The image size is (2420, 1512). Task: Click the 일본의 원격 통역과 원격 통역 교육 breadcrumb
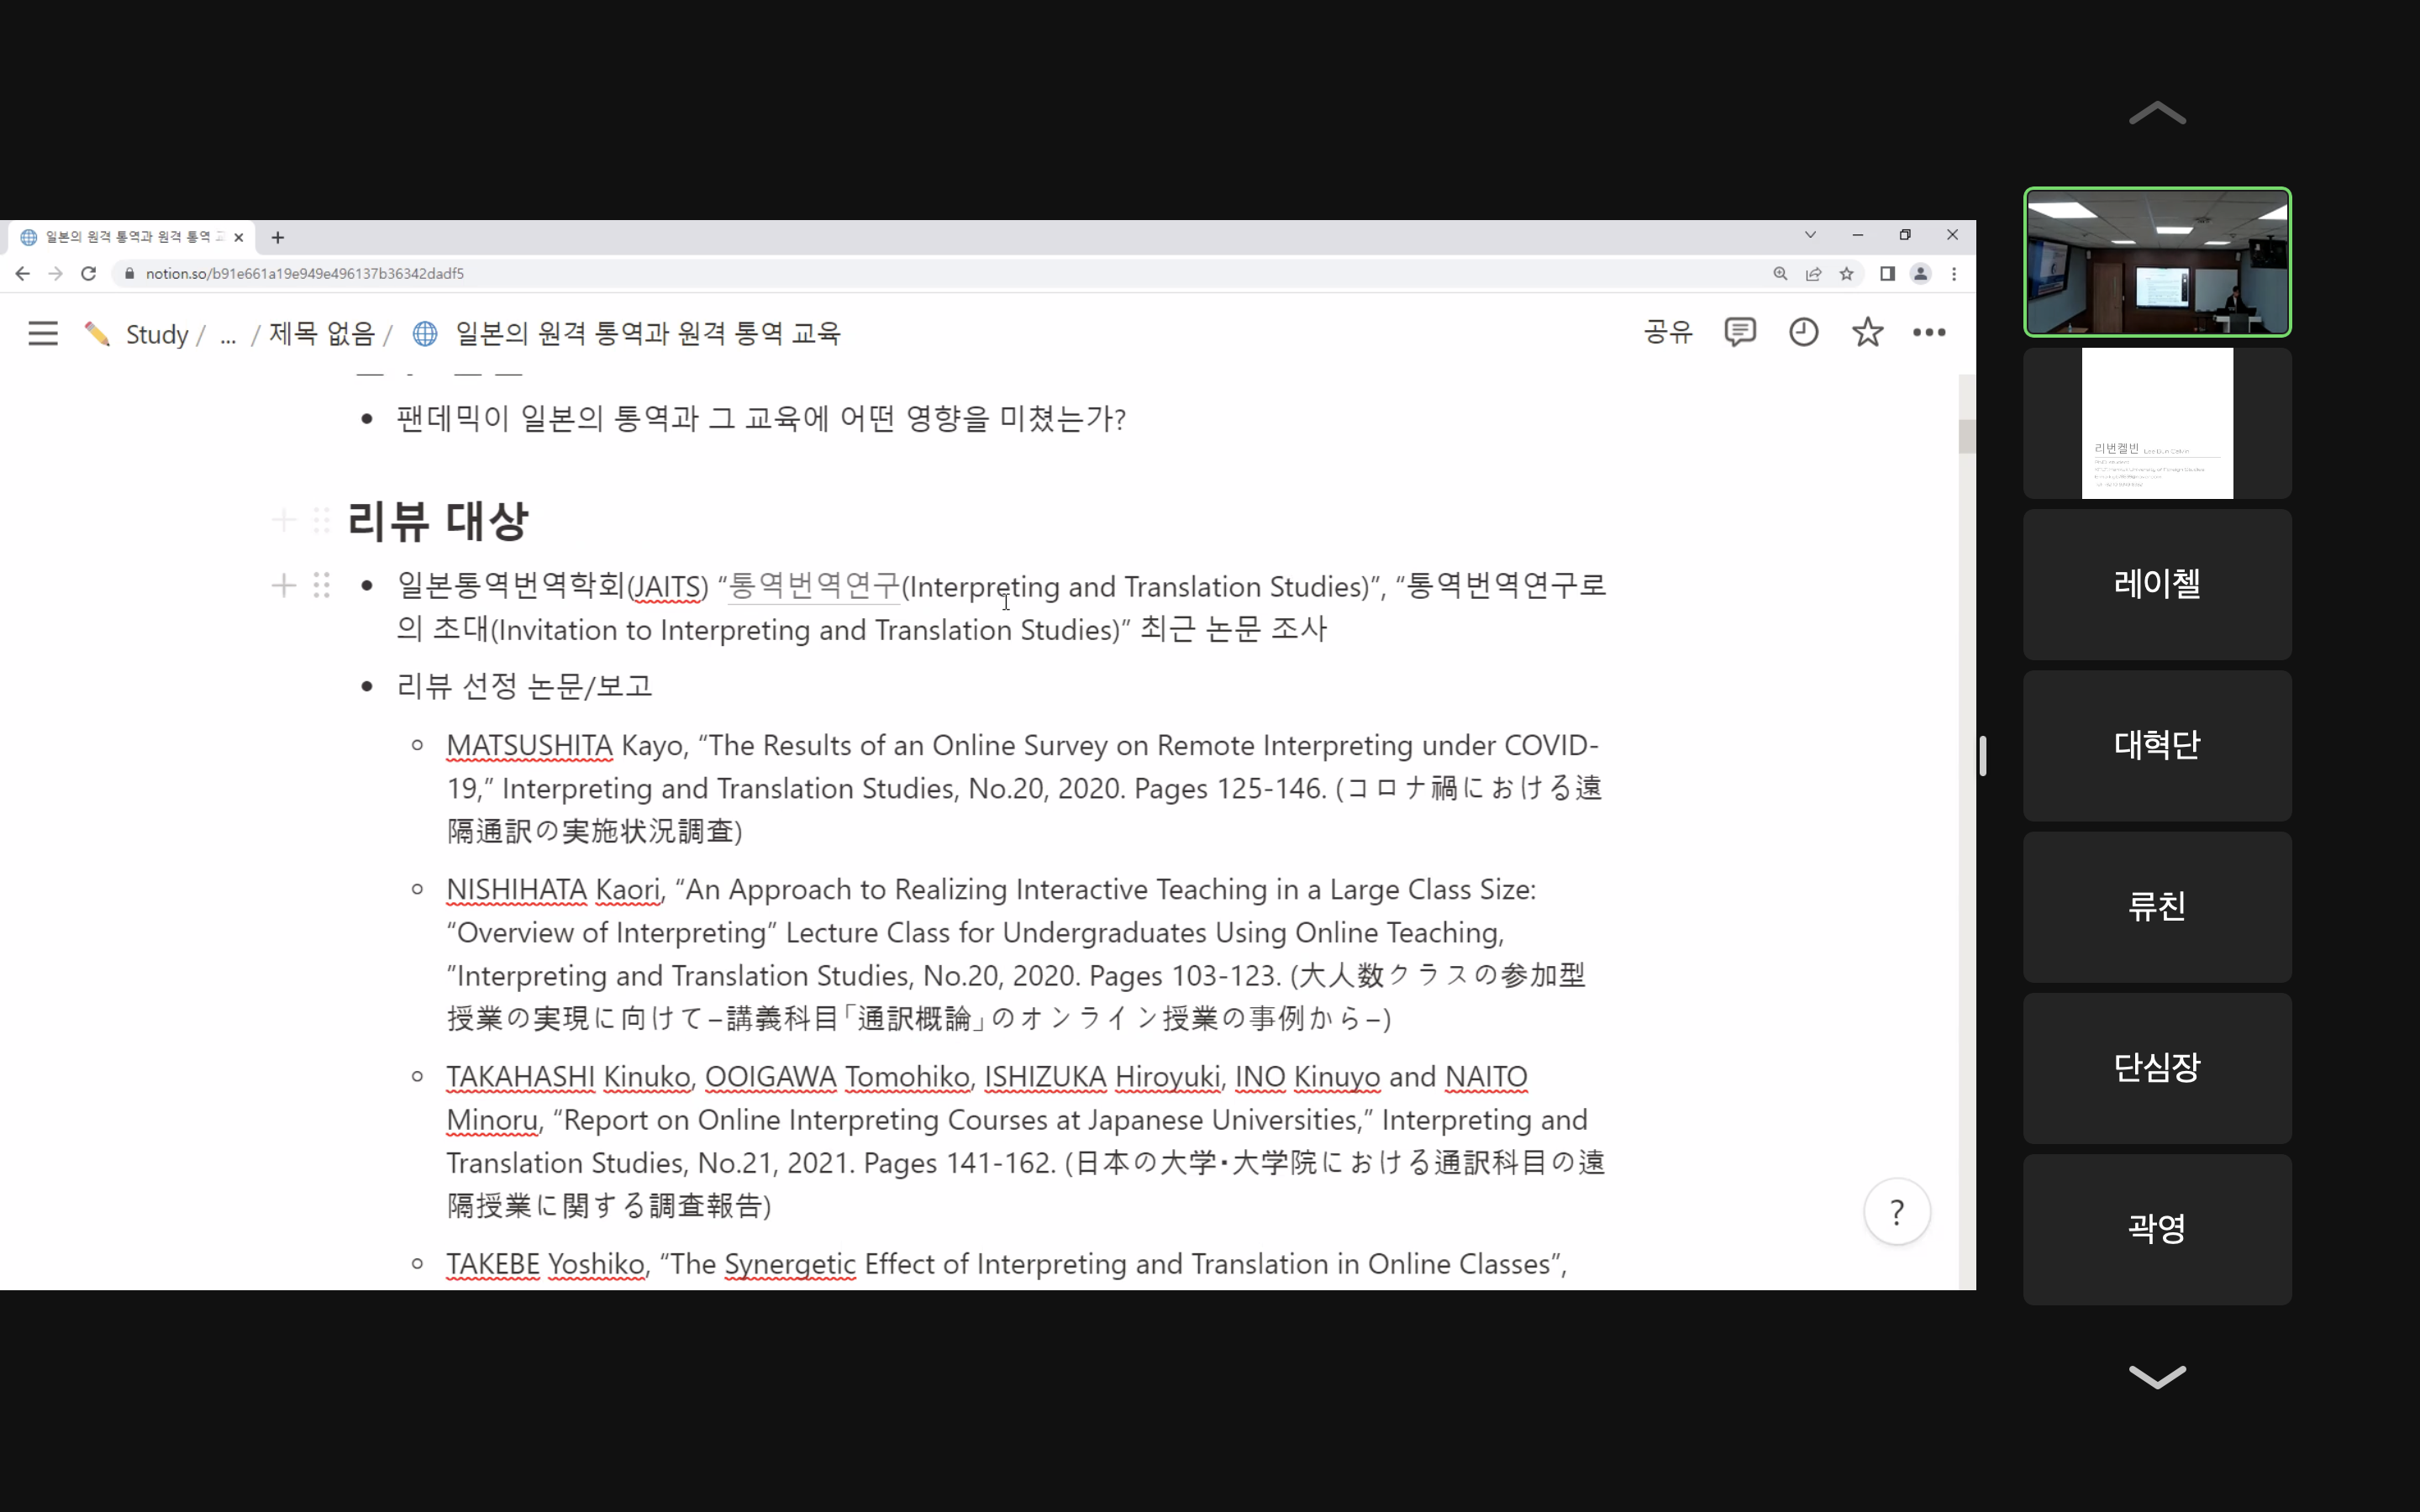(647, 333)
